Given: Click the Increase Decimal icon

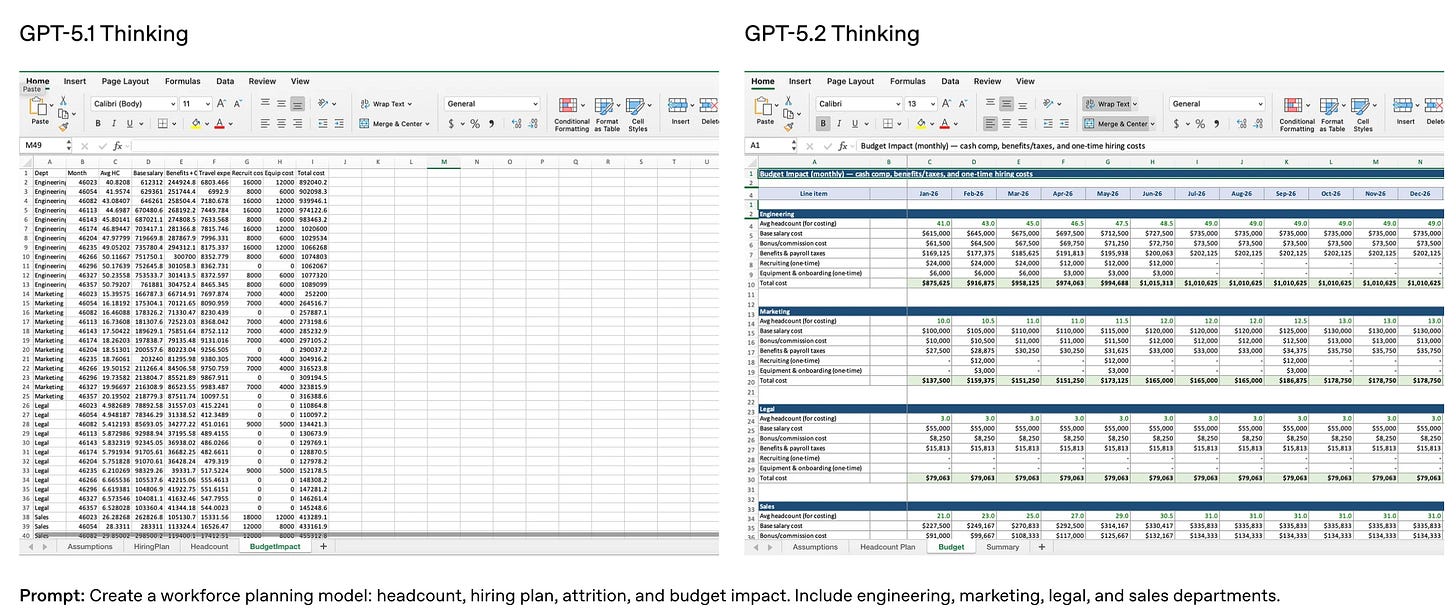Looking at the screenshot, I should [x=1242, y=123].
